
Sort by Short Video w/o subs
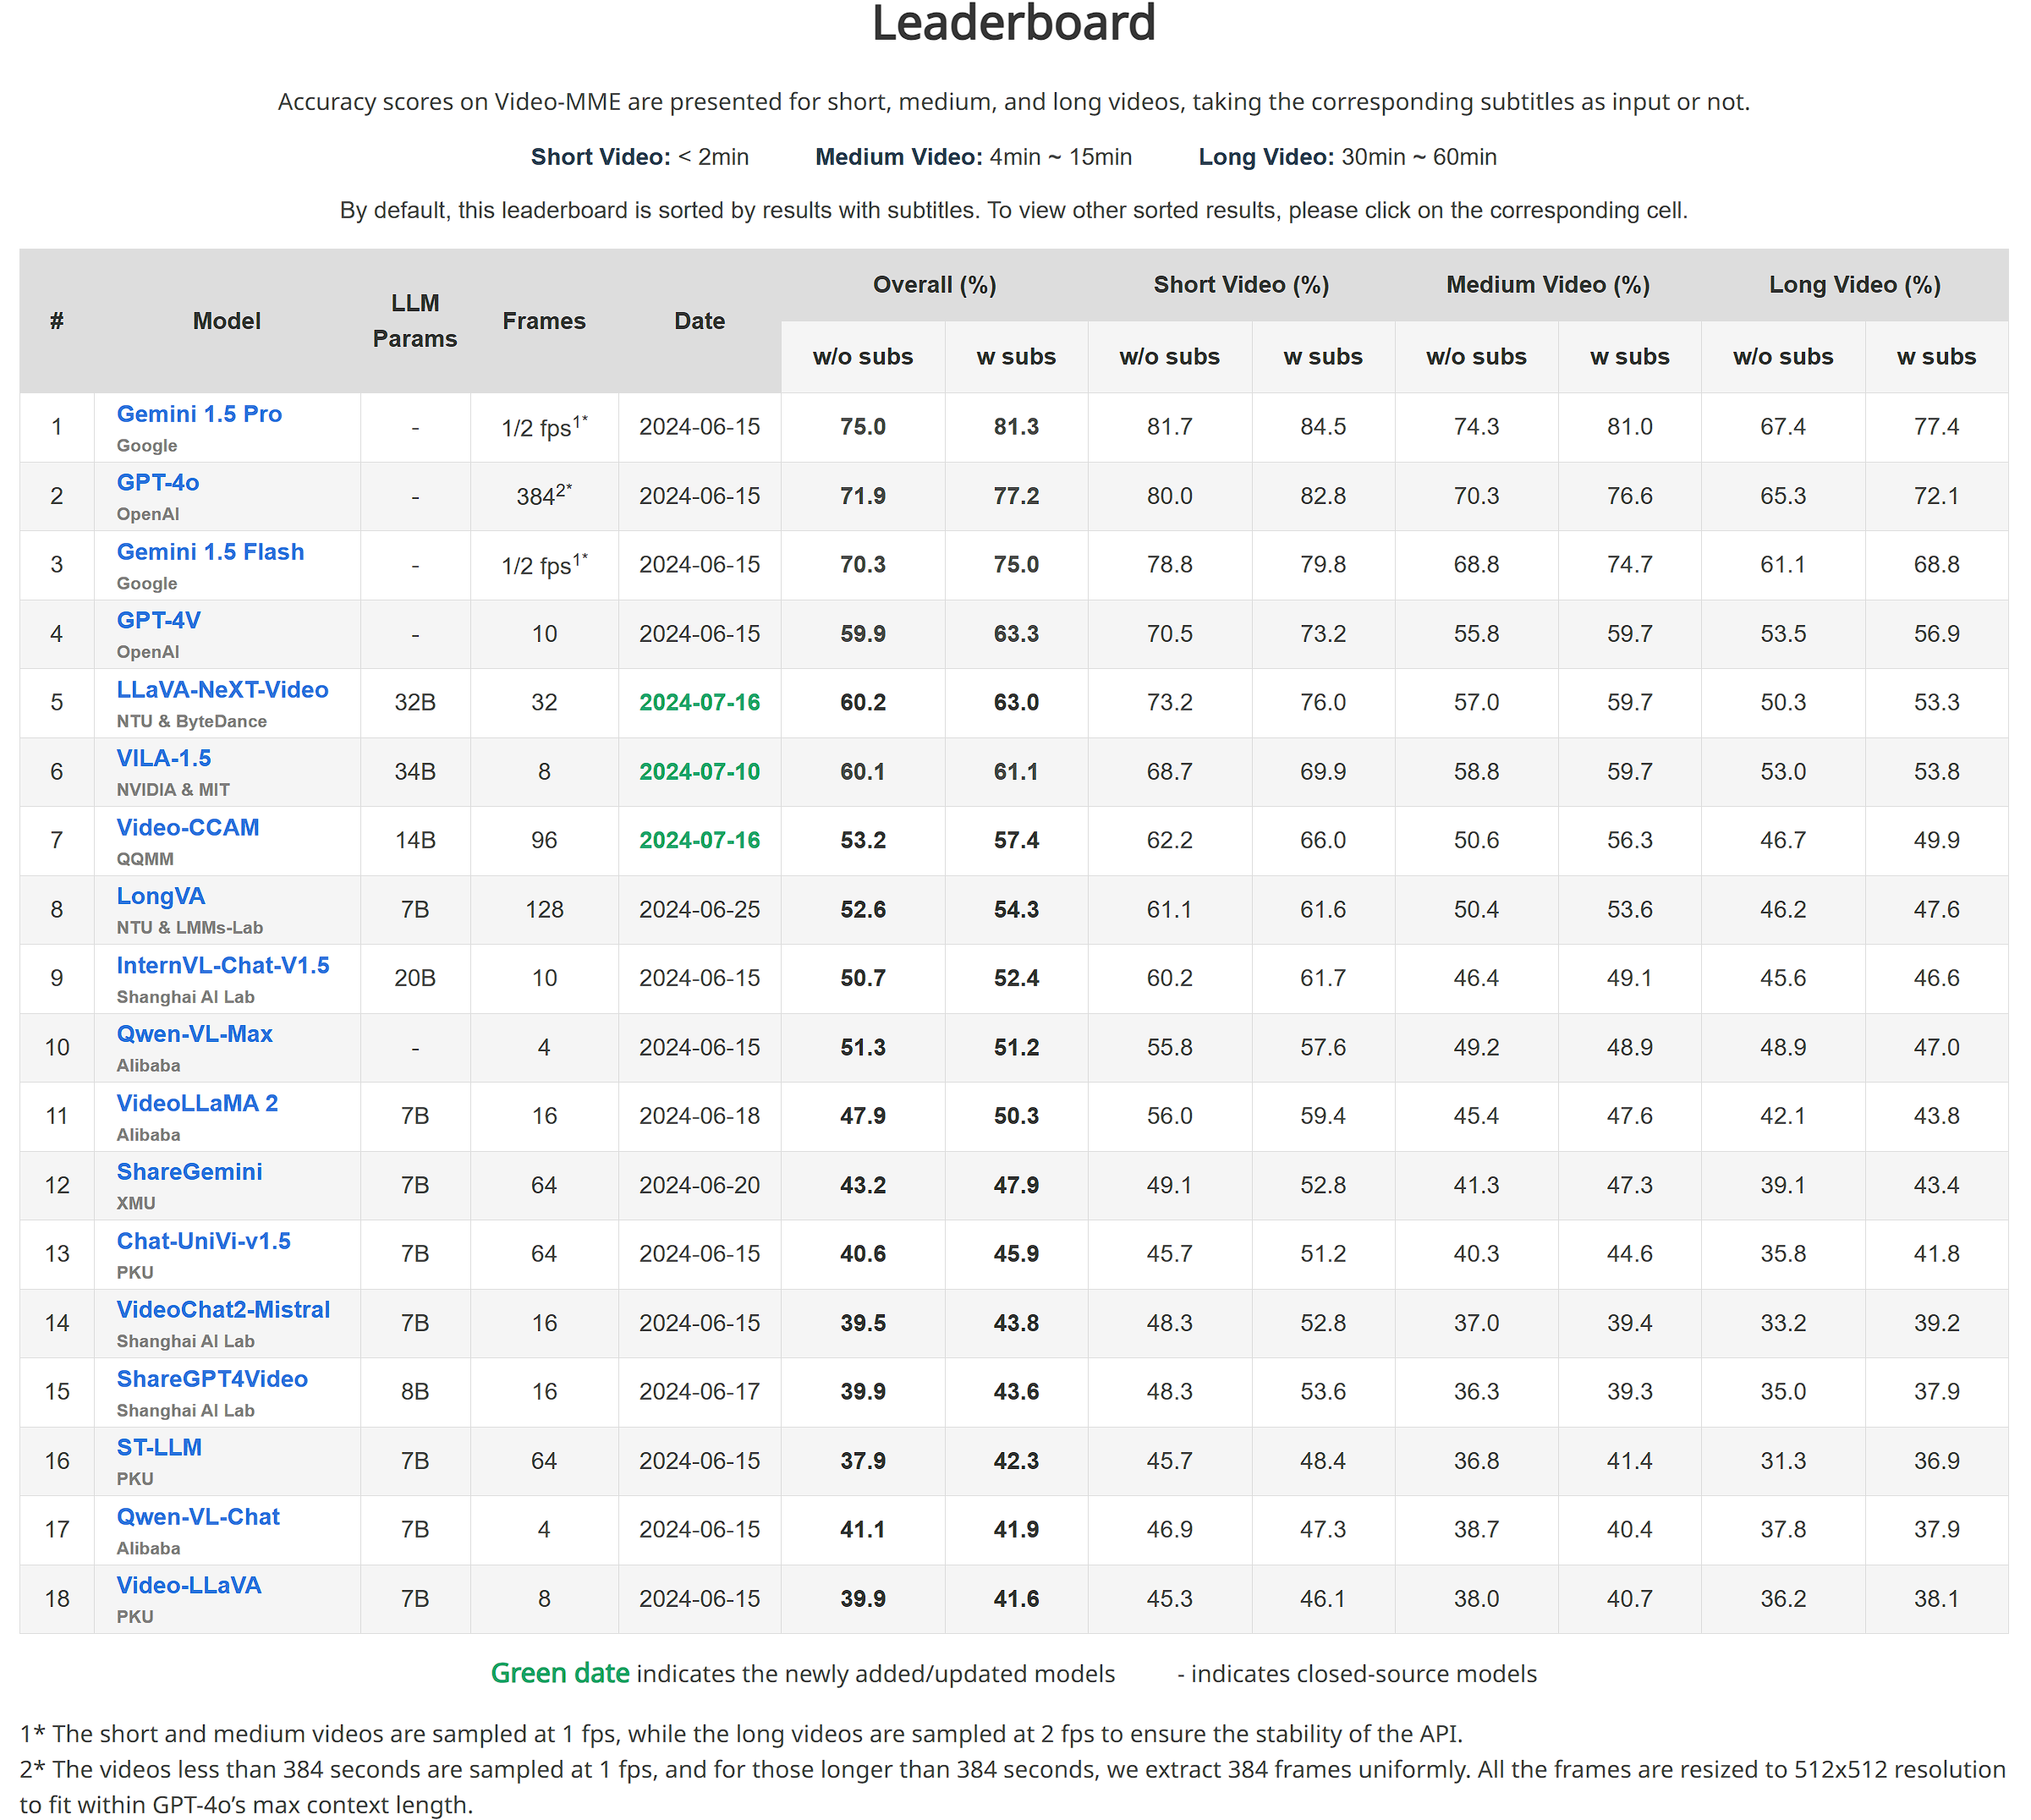(x=1170, y=357)
